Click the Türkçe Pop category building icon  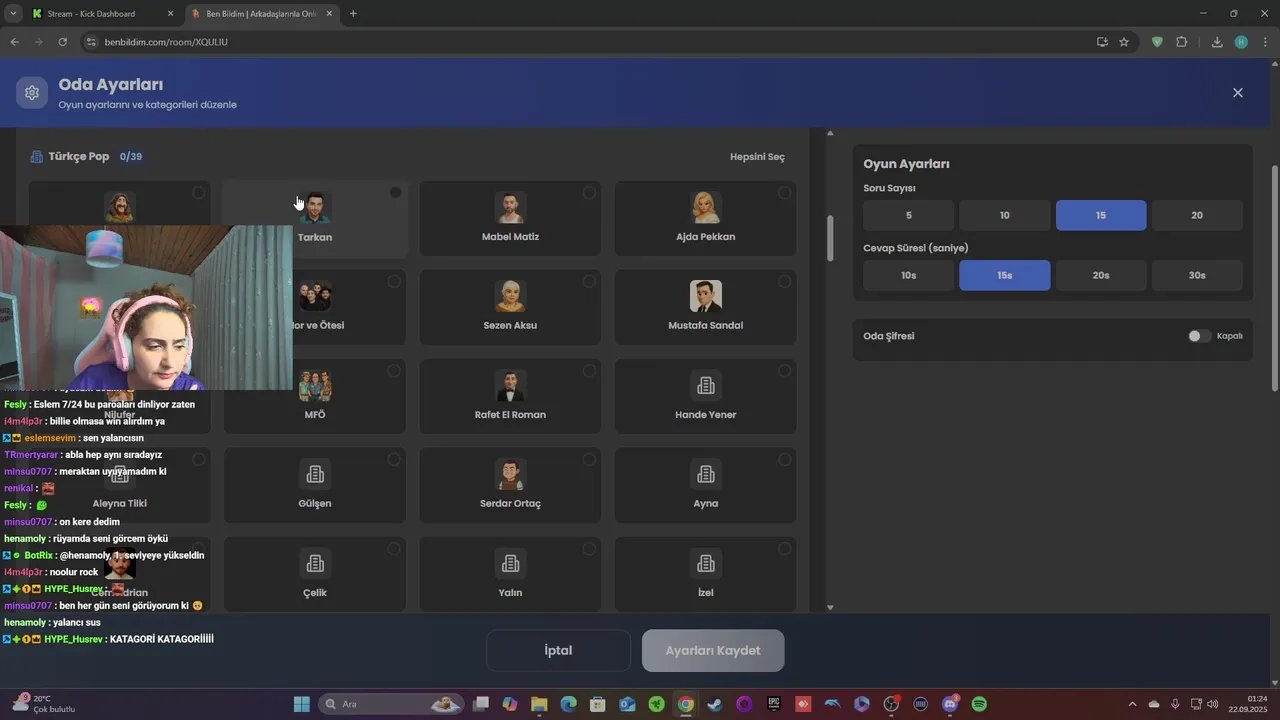37,157
